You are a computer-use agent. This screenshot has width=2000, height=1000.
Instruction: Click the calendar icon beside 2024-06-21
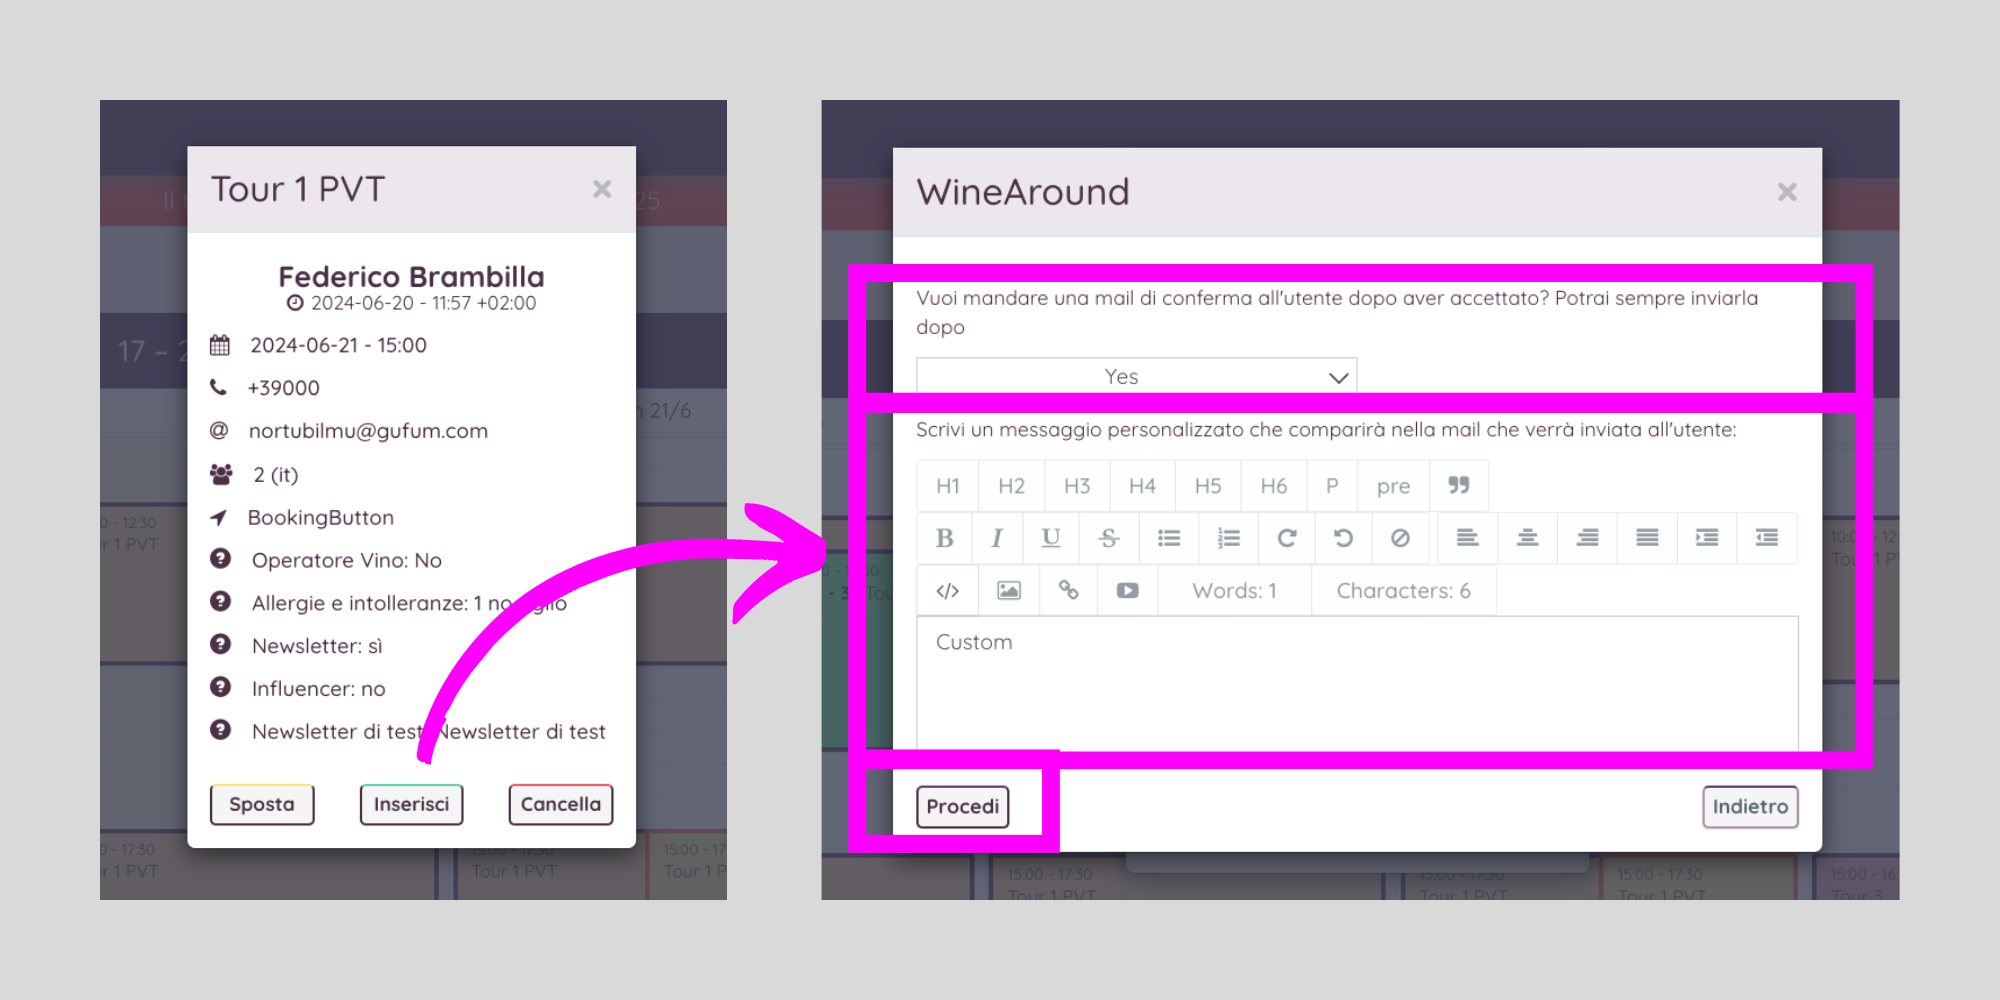pos(220,345)
